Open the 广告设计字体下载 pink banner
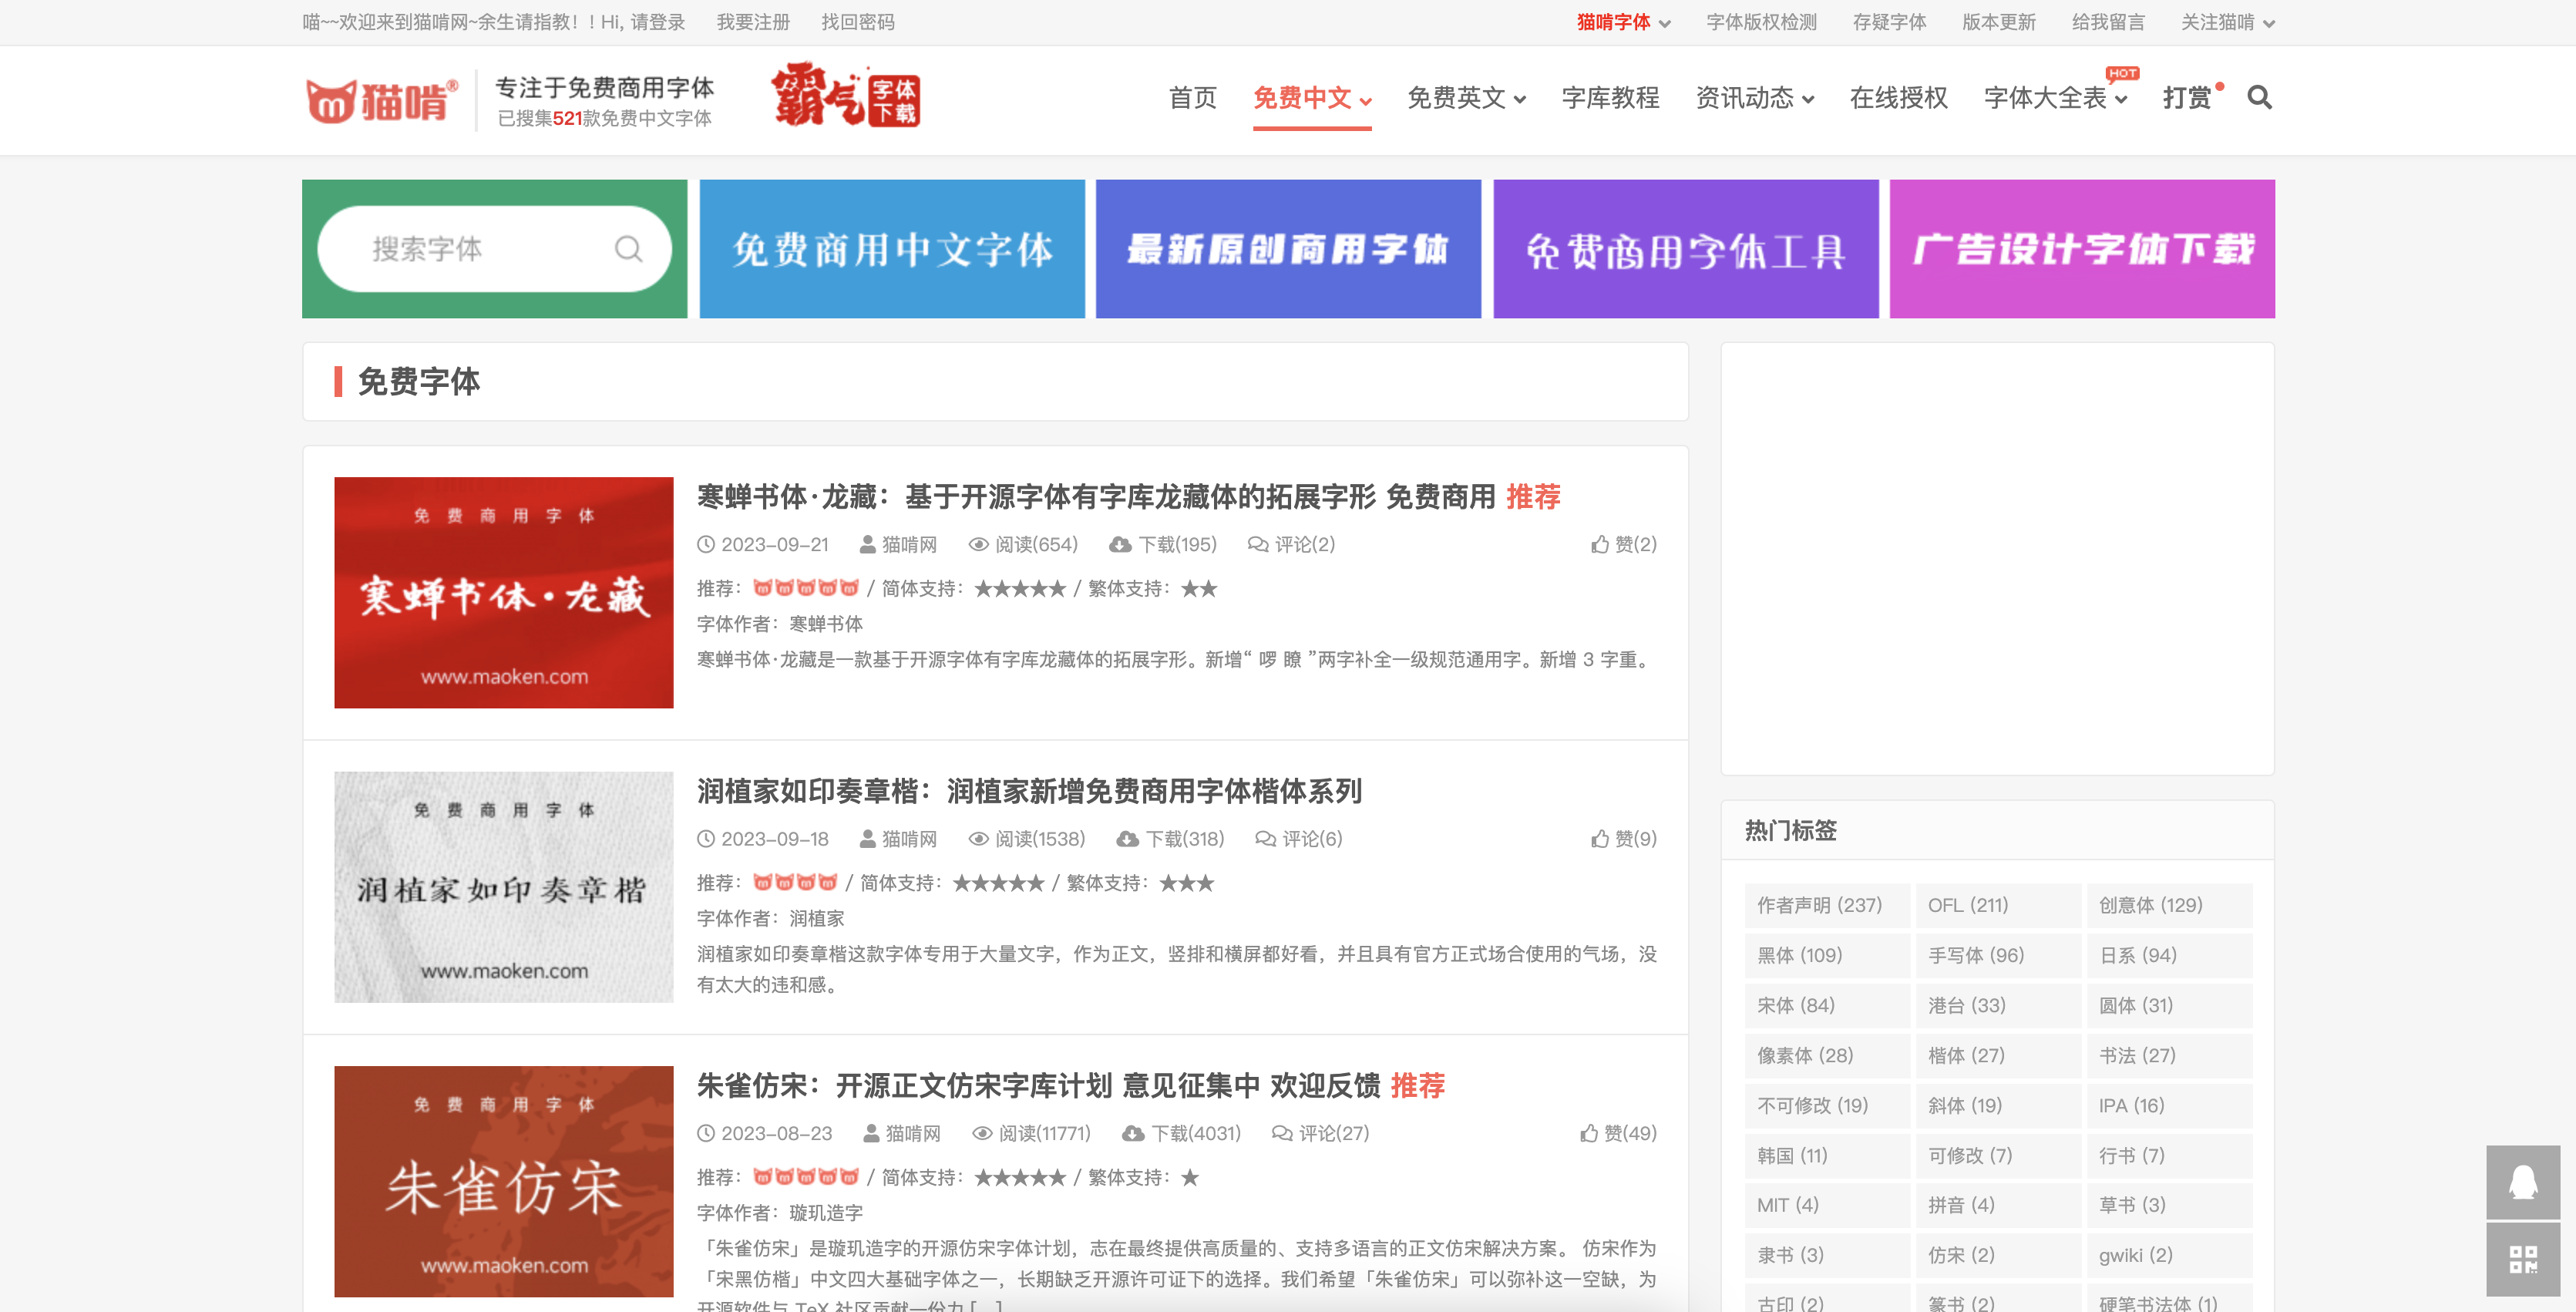Screen dimensions: 2576x1312 coord(2082,249)
